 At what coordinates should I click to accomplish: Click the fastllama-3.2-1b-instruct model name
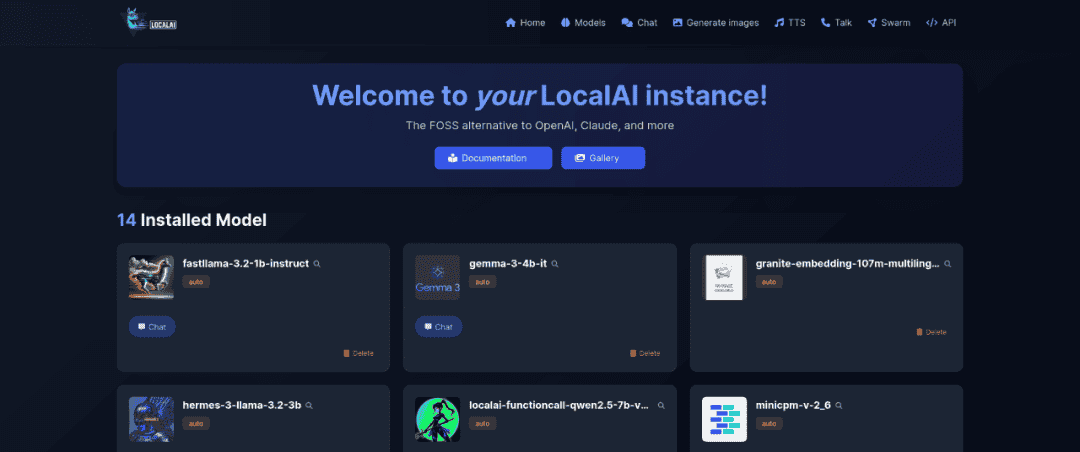click(245, 263)
